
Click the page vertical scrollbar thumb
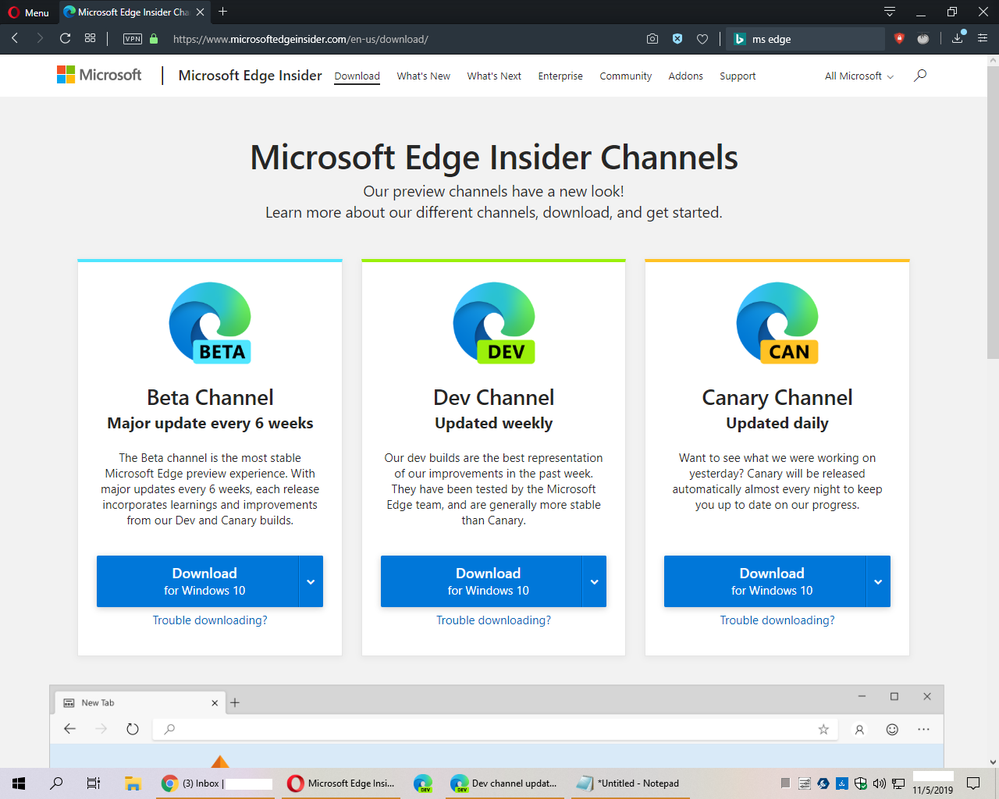[x=993, y=210]
